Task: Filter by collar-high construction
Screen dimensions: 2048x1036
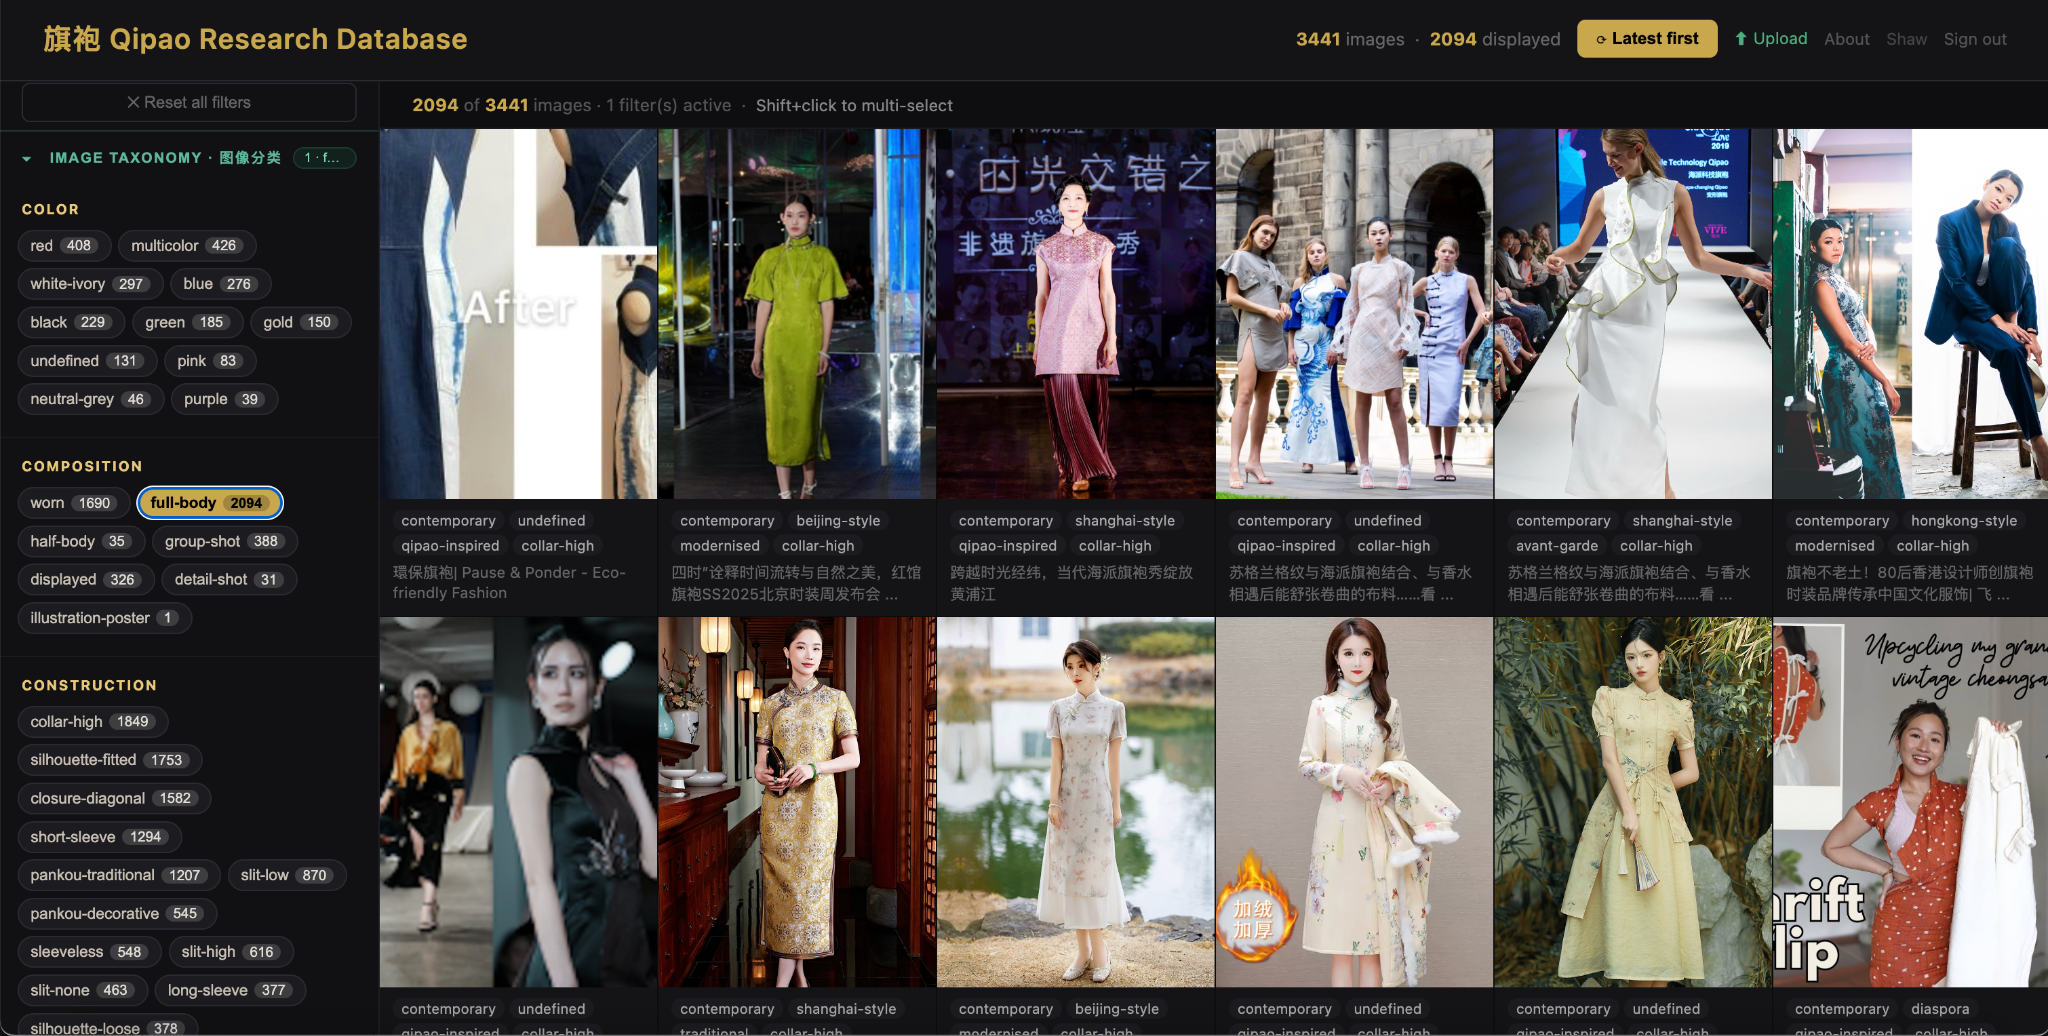Action: point(93,722)
